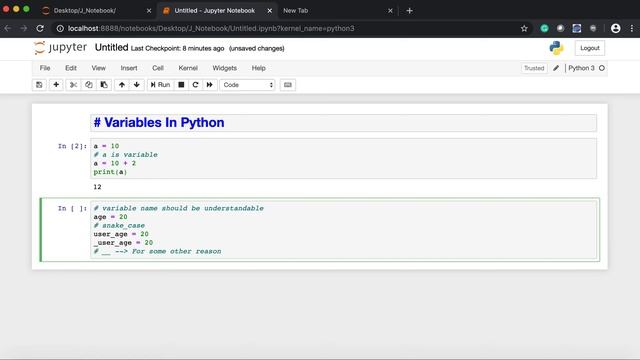Open the command palette keyboard icon
Image resolution: width=640 pixels, height=360 pixels.
(288, 85)
